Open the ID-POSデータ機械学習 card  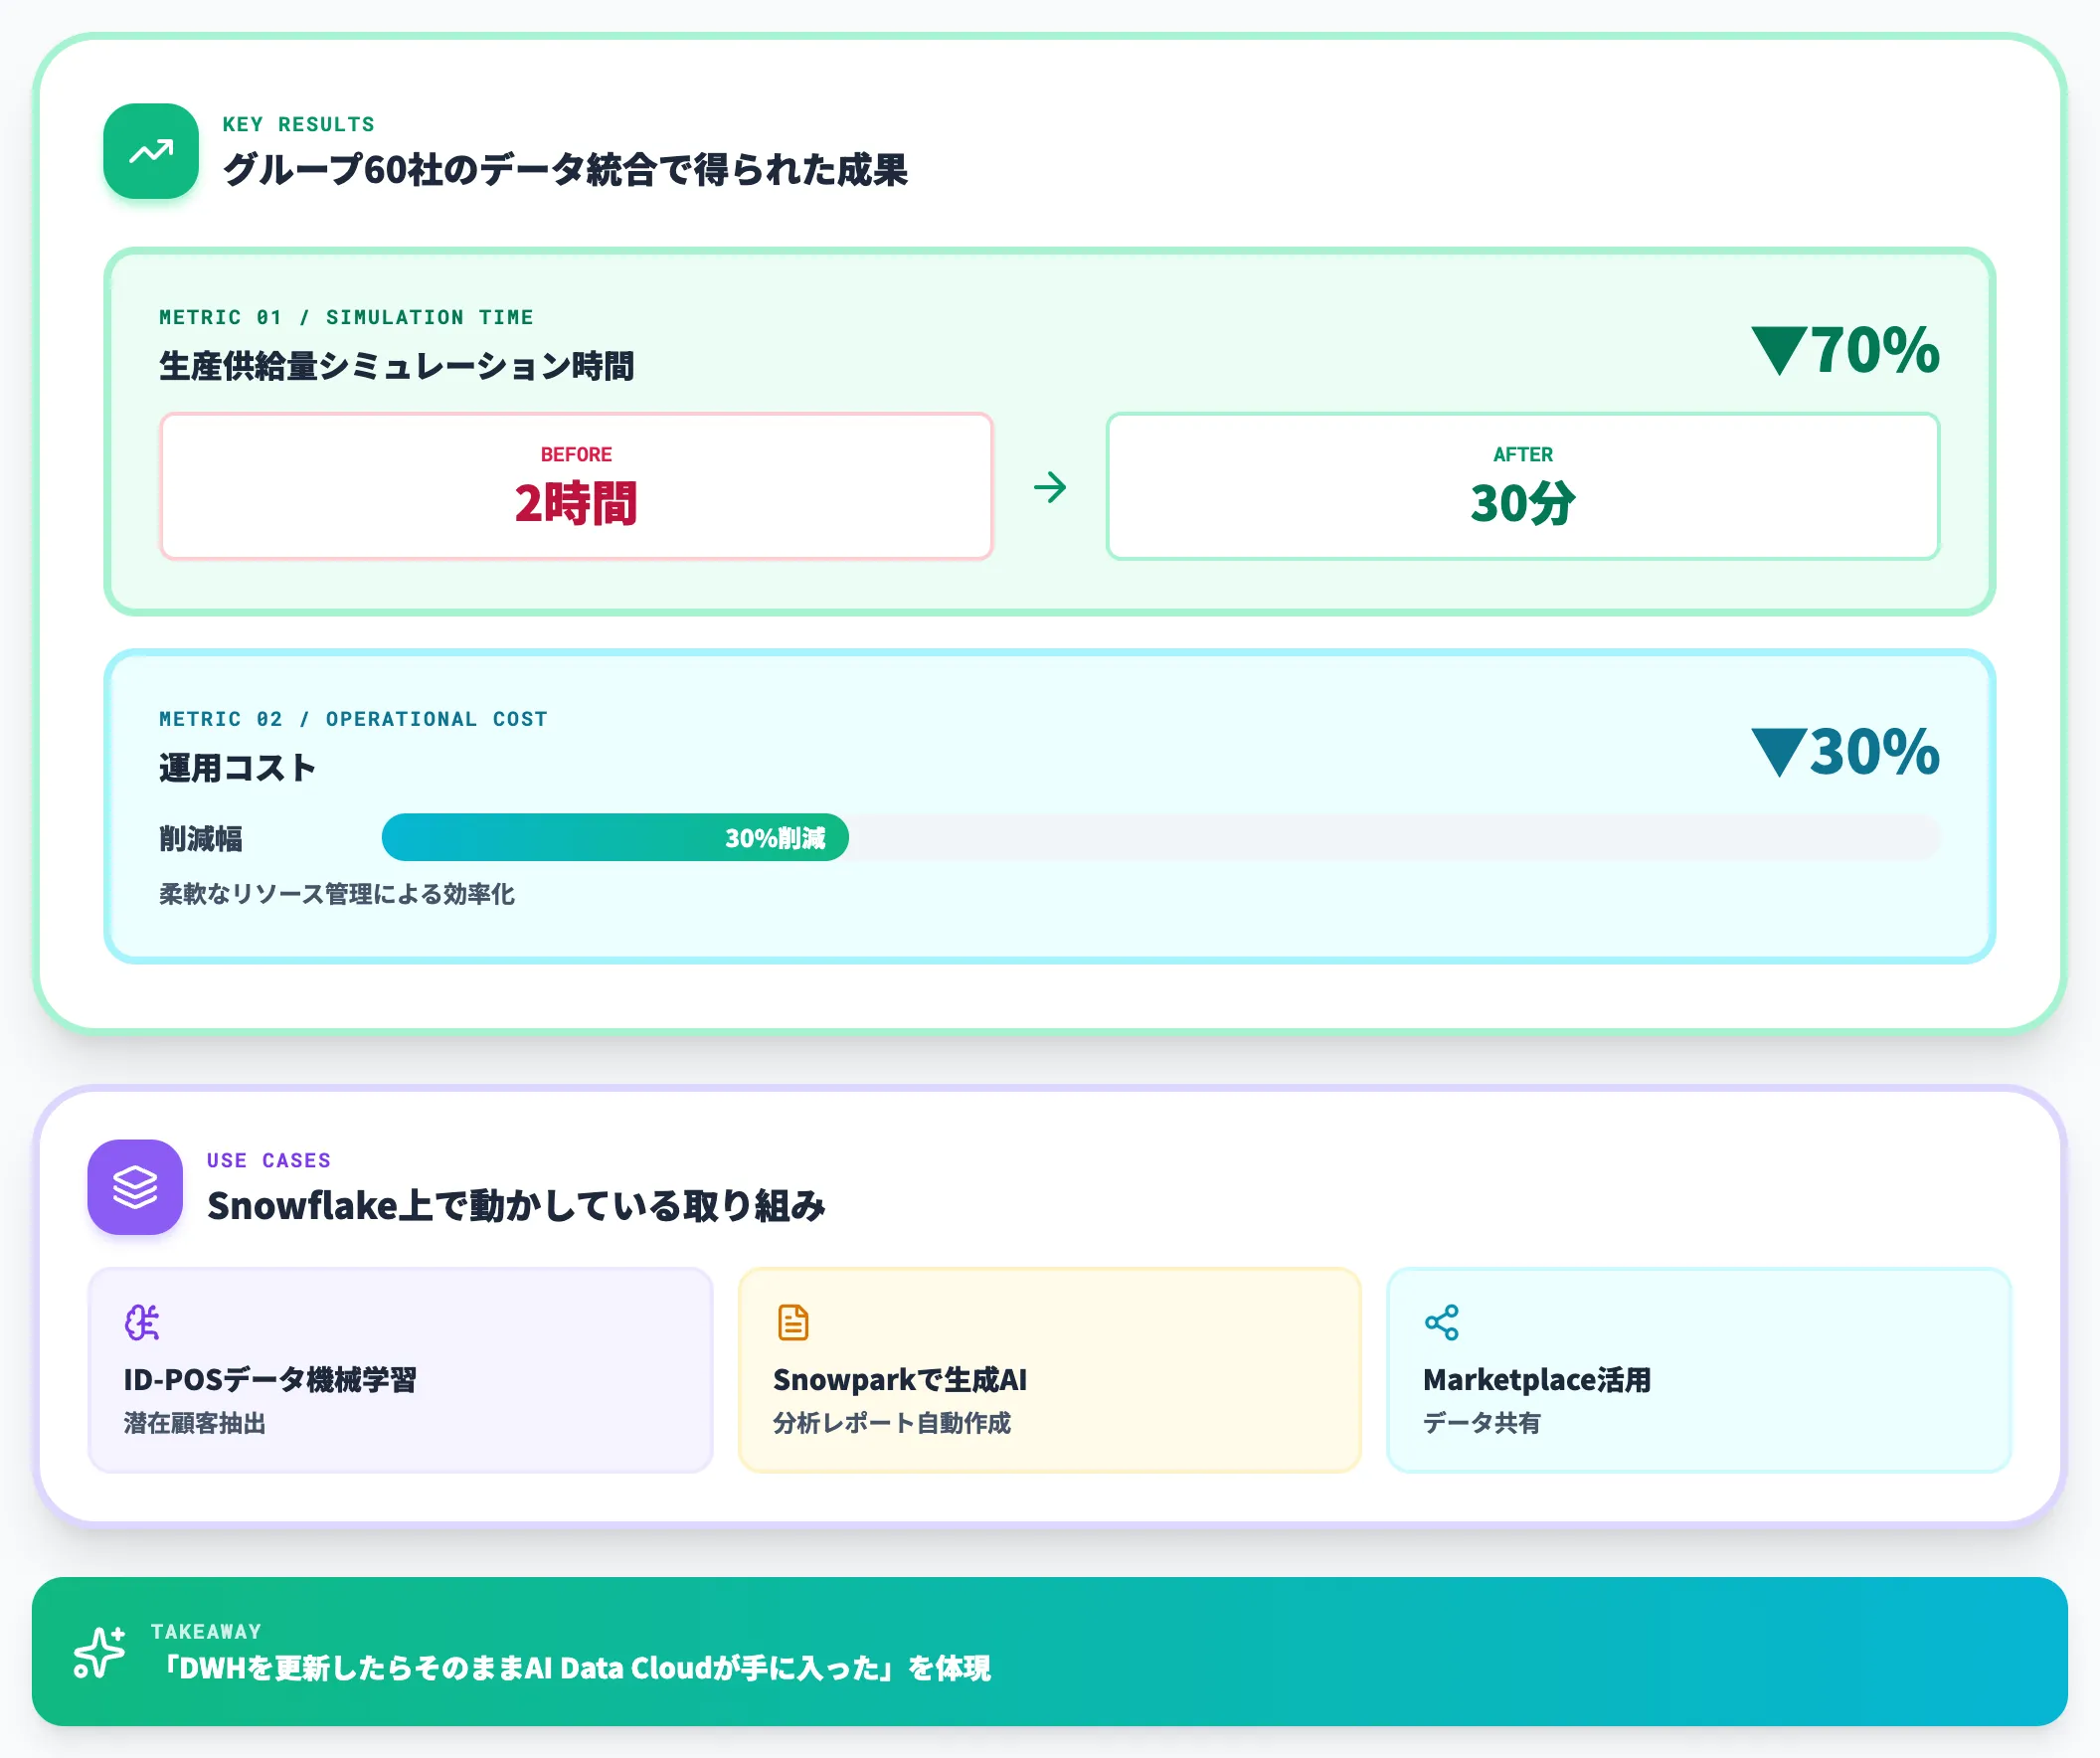pos(401,1370)
